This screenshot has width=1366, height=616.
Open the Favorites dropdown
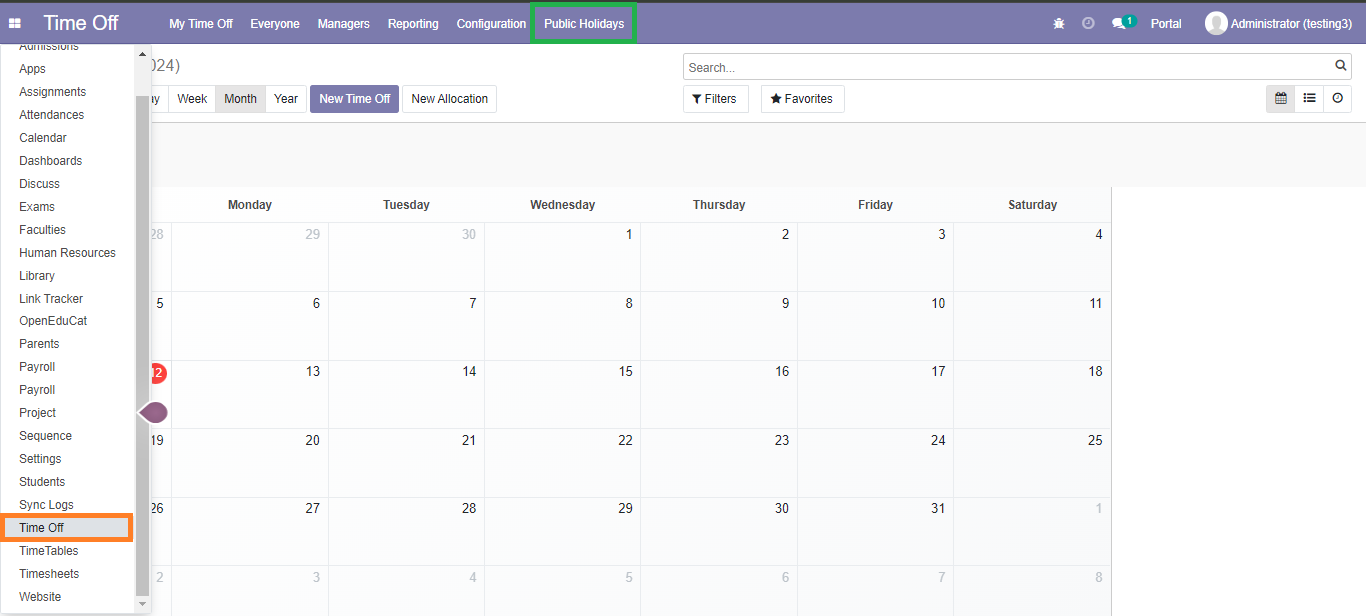coord(802,99)
